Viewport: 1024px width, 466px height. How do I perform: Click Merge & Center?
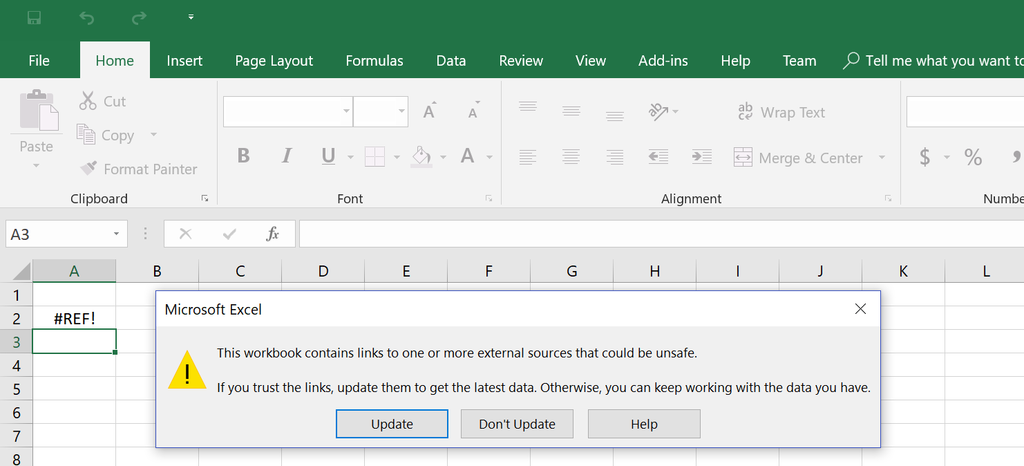click(x=799, y=157)
